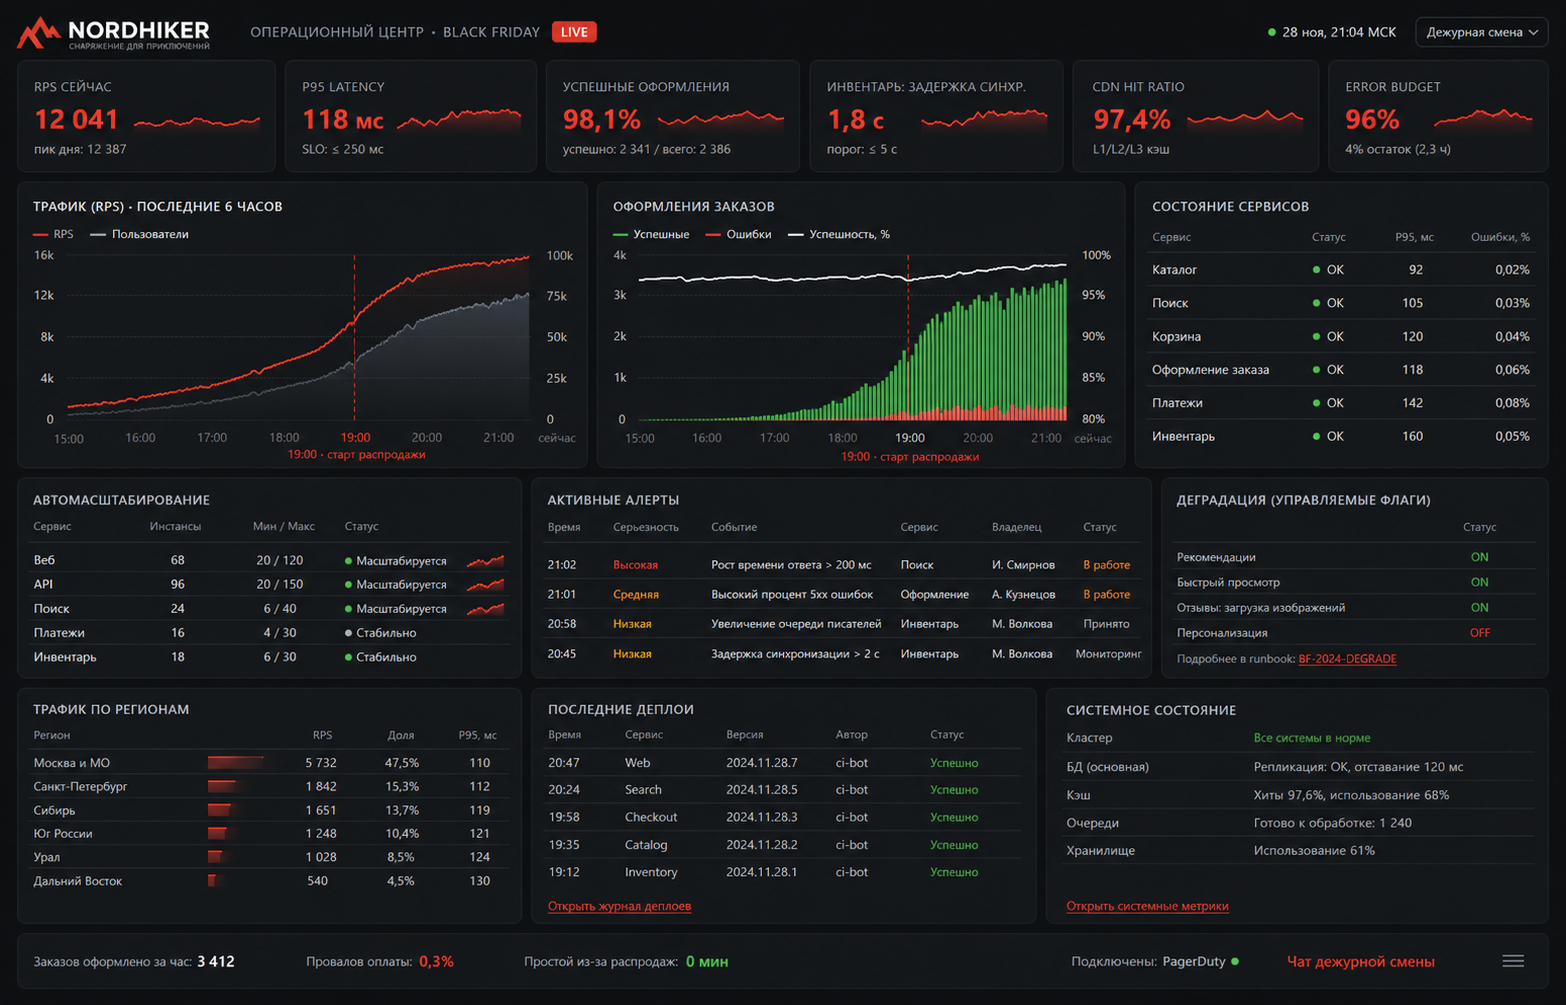Enable the Персонализация flag showing OFF

tap(1480, 633)
